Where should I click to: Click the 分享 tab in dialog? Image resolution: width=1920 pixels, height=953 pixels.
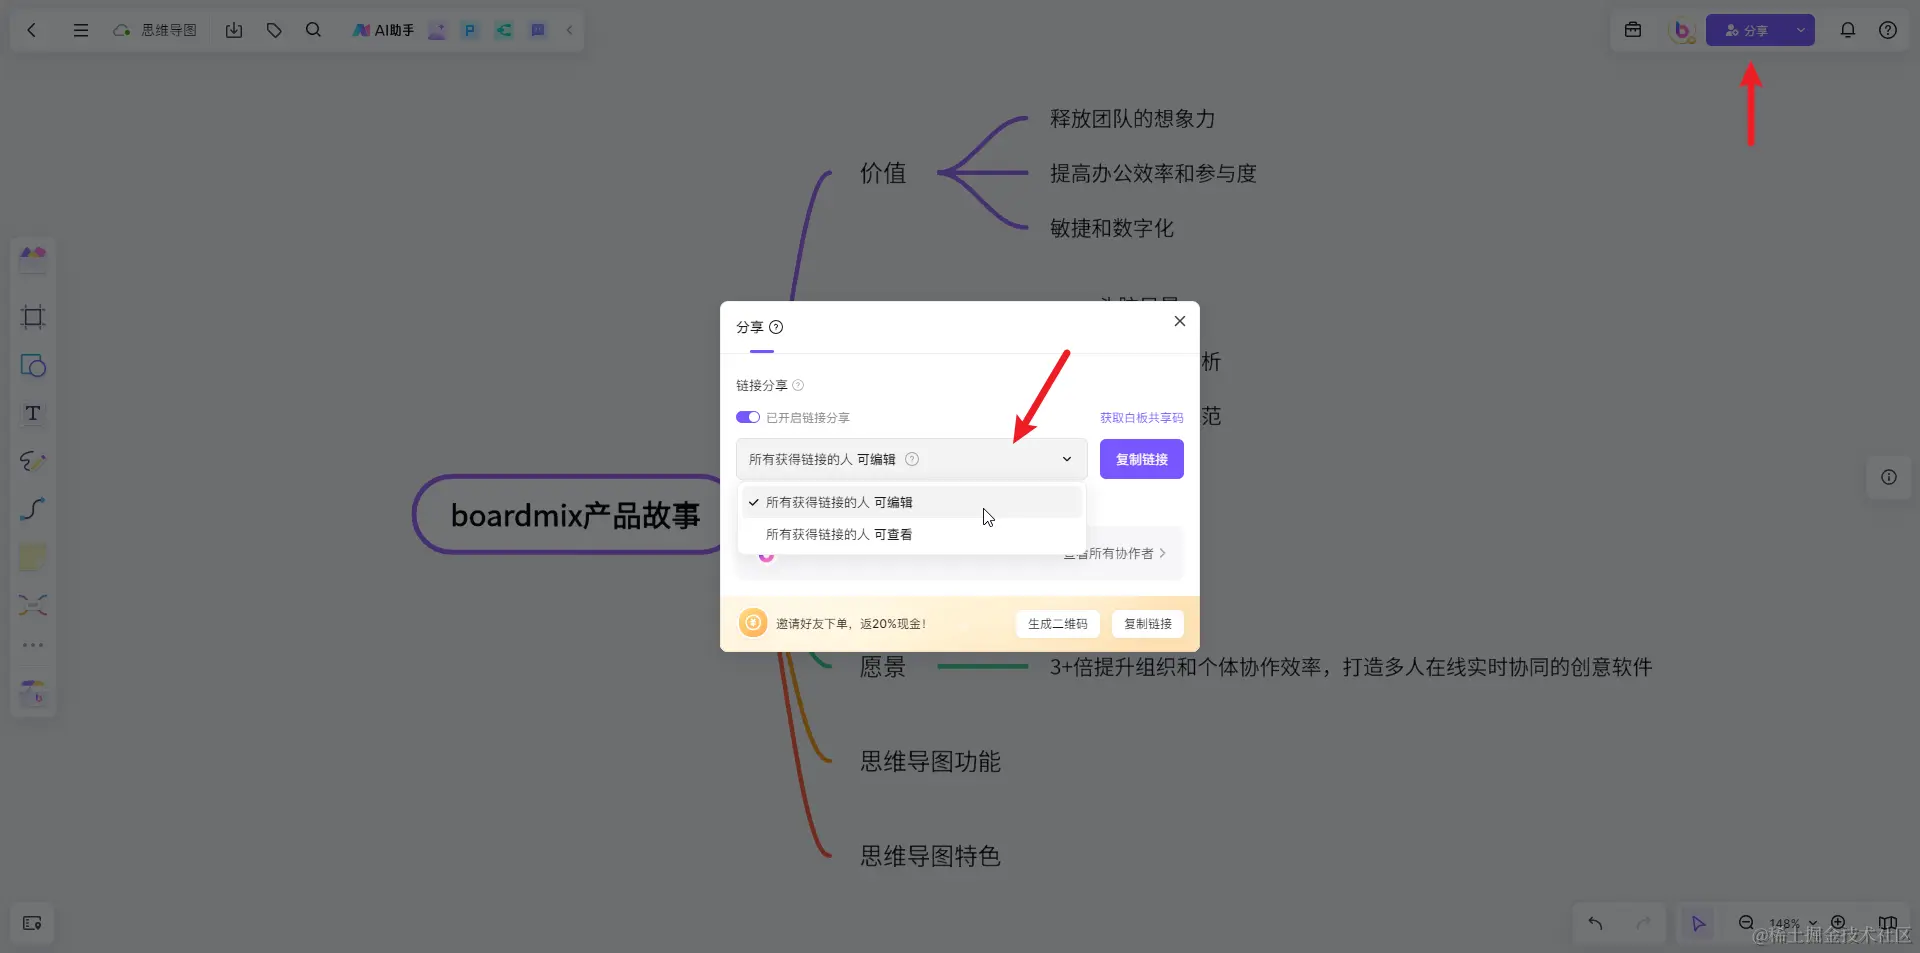pos(750,327)
